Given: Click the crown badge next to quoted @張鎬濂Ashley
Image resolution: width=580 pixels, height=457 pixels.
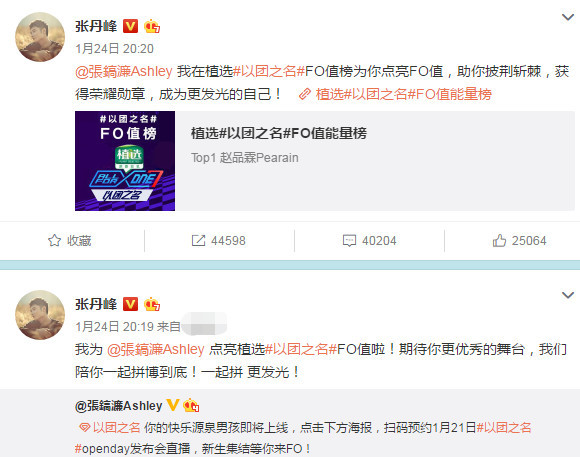Looking at the screenshot, I should pos(191,405).
